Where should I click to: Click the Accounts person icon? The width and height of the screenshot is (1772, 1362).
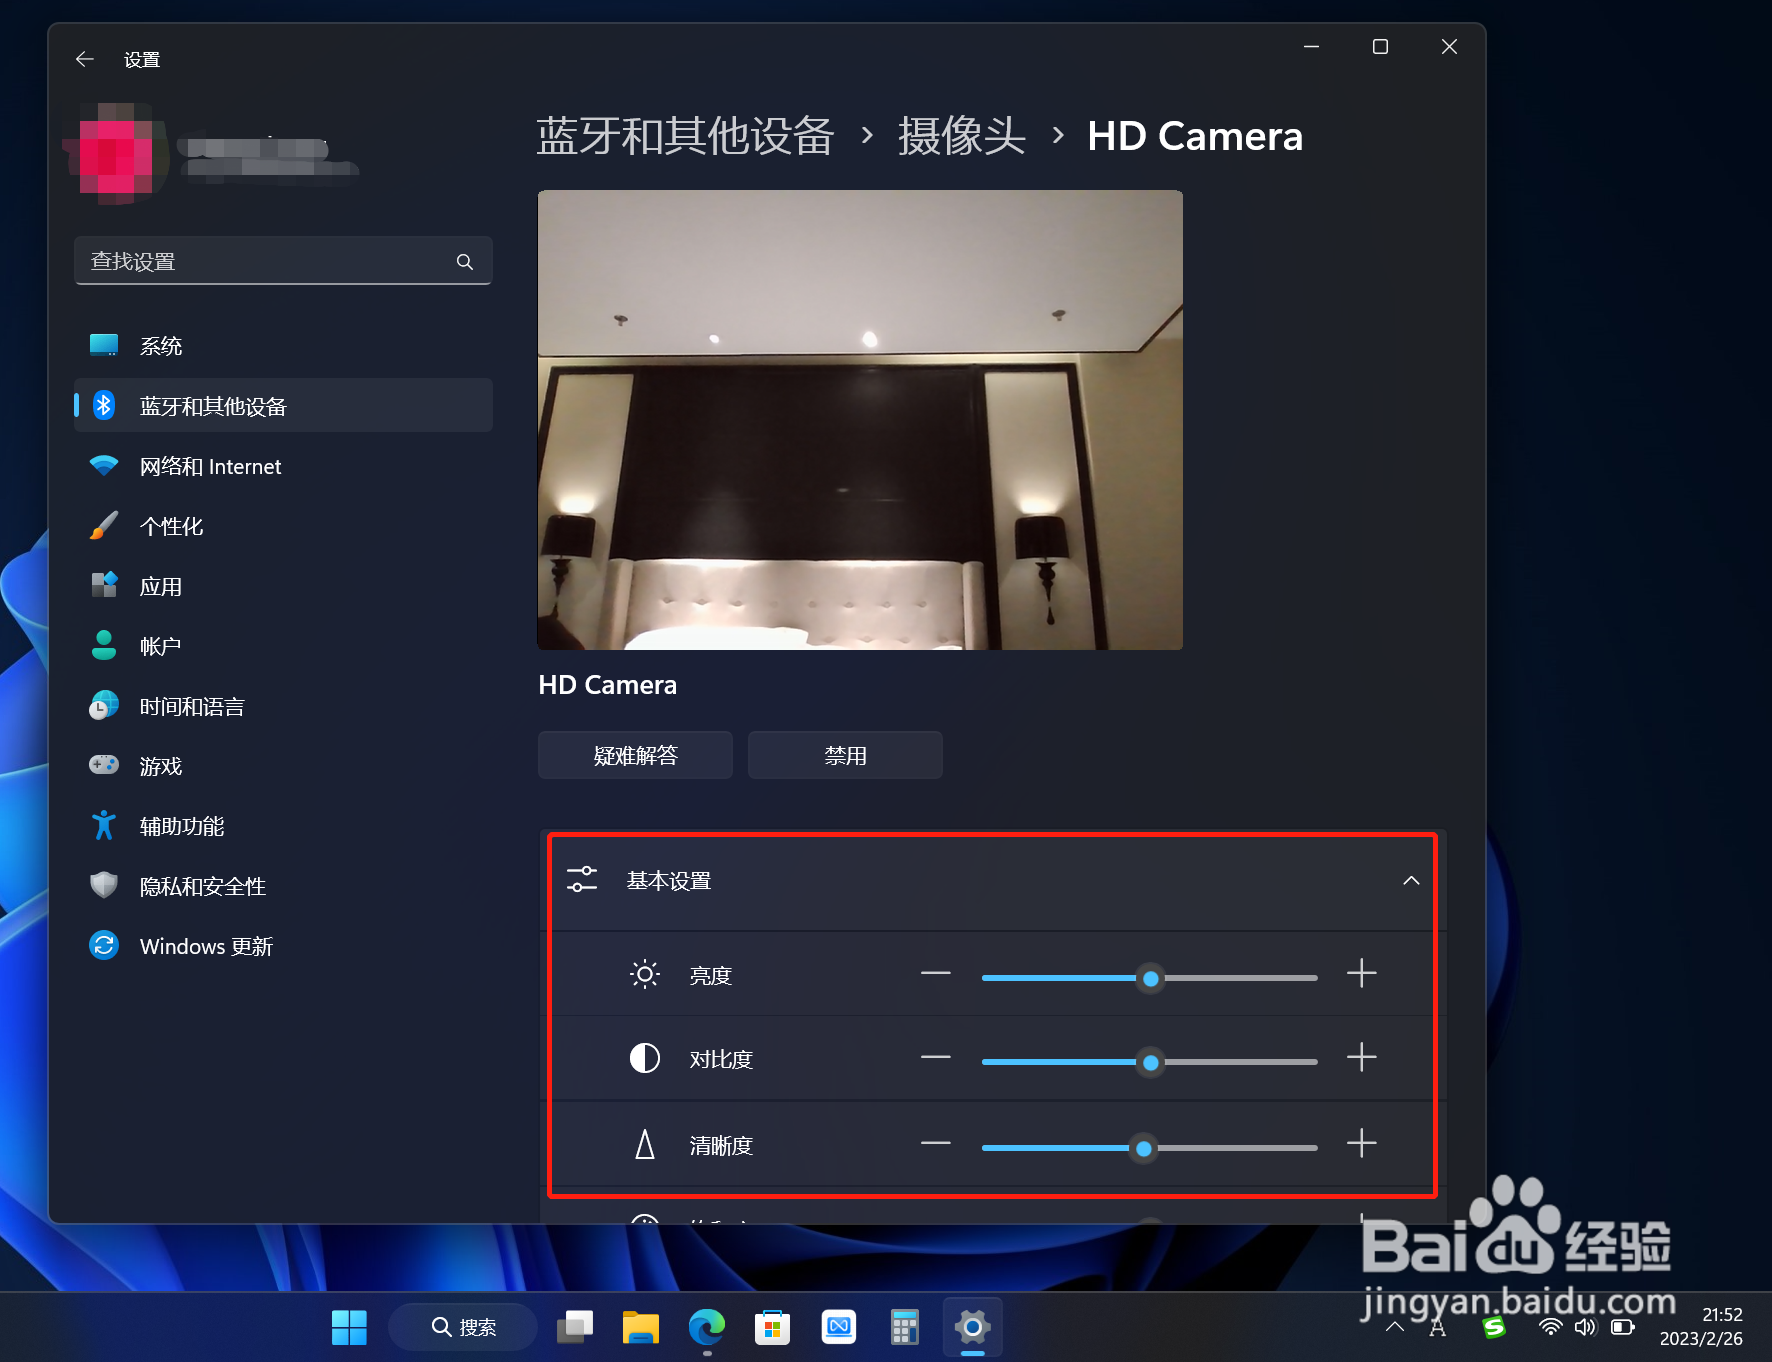pos(104,645)
